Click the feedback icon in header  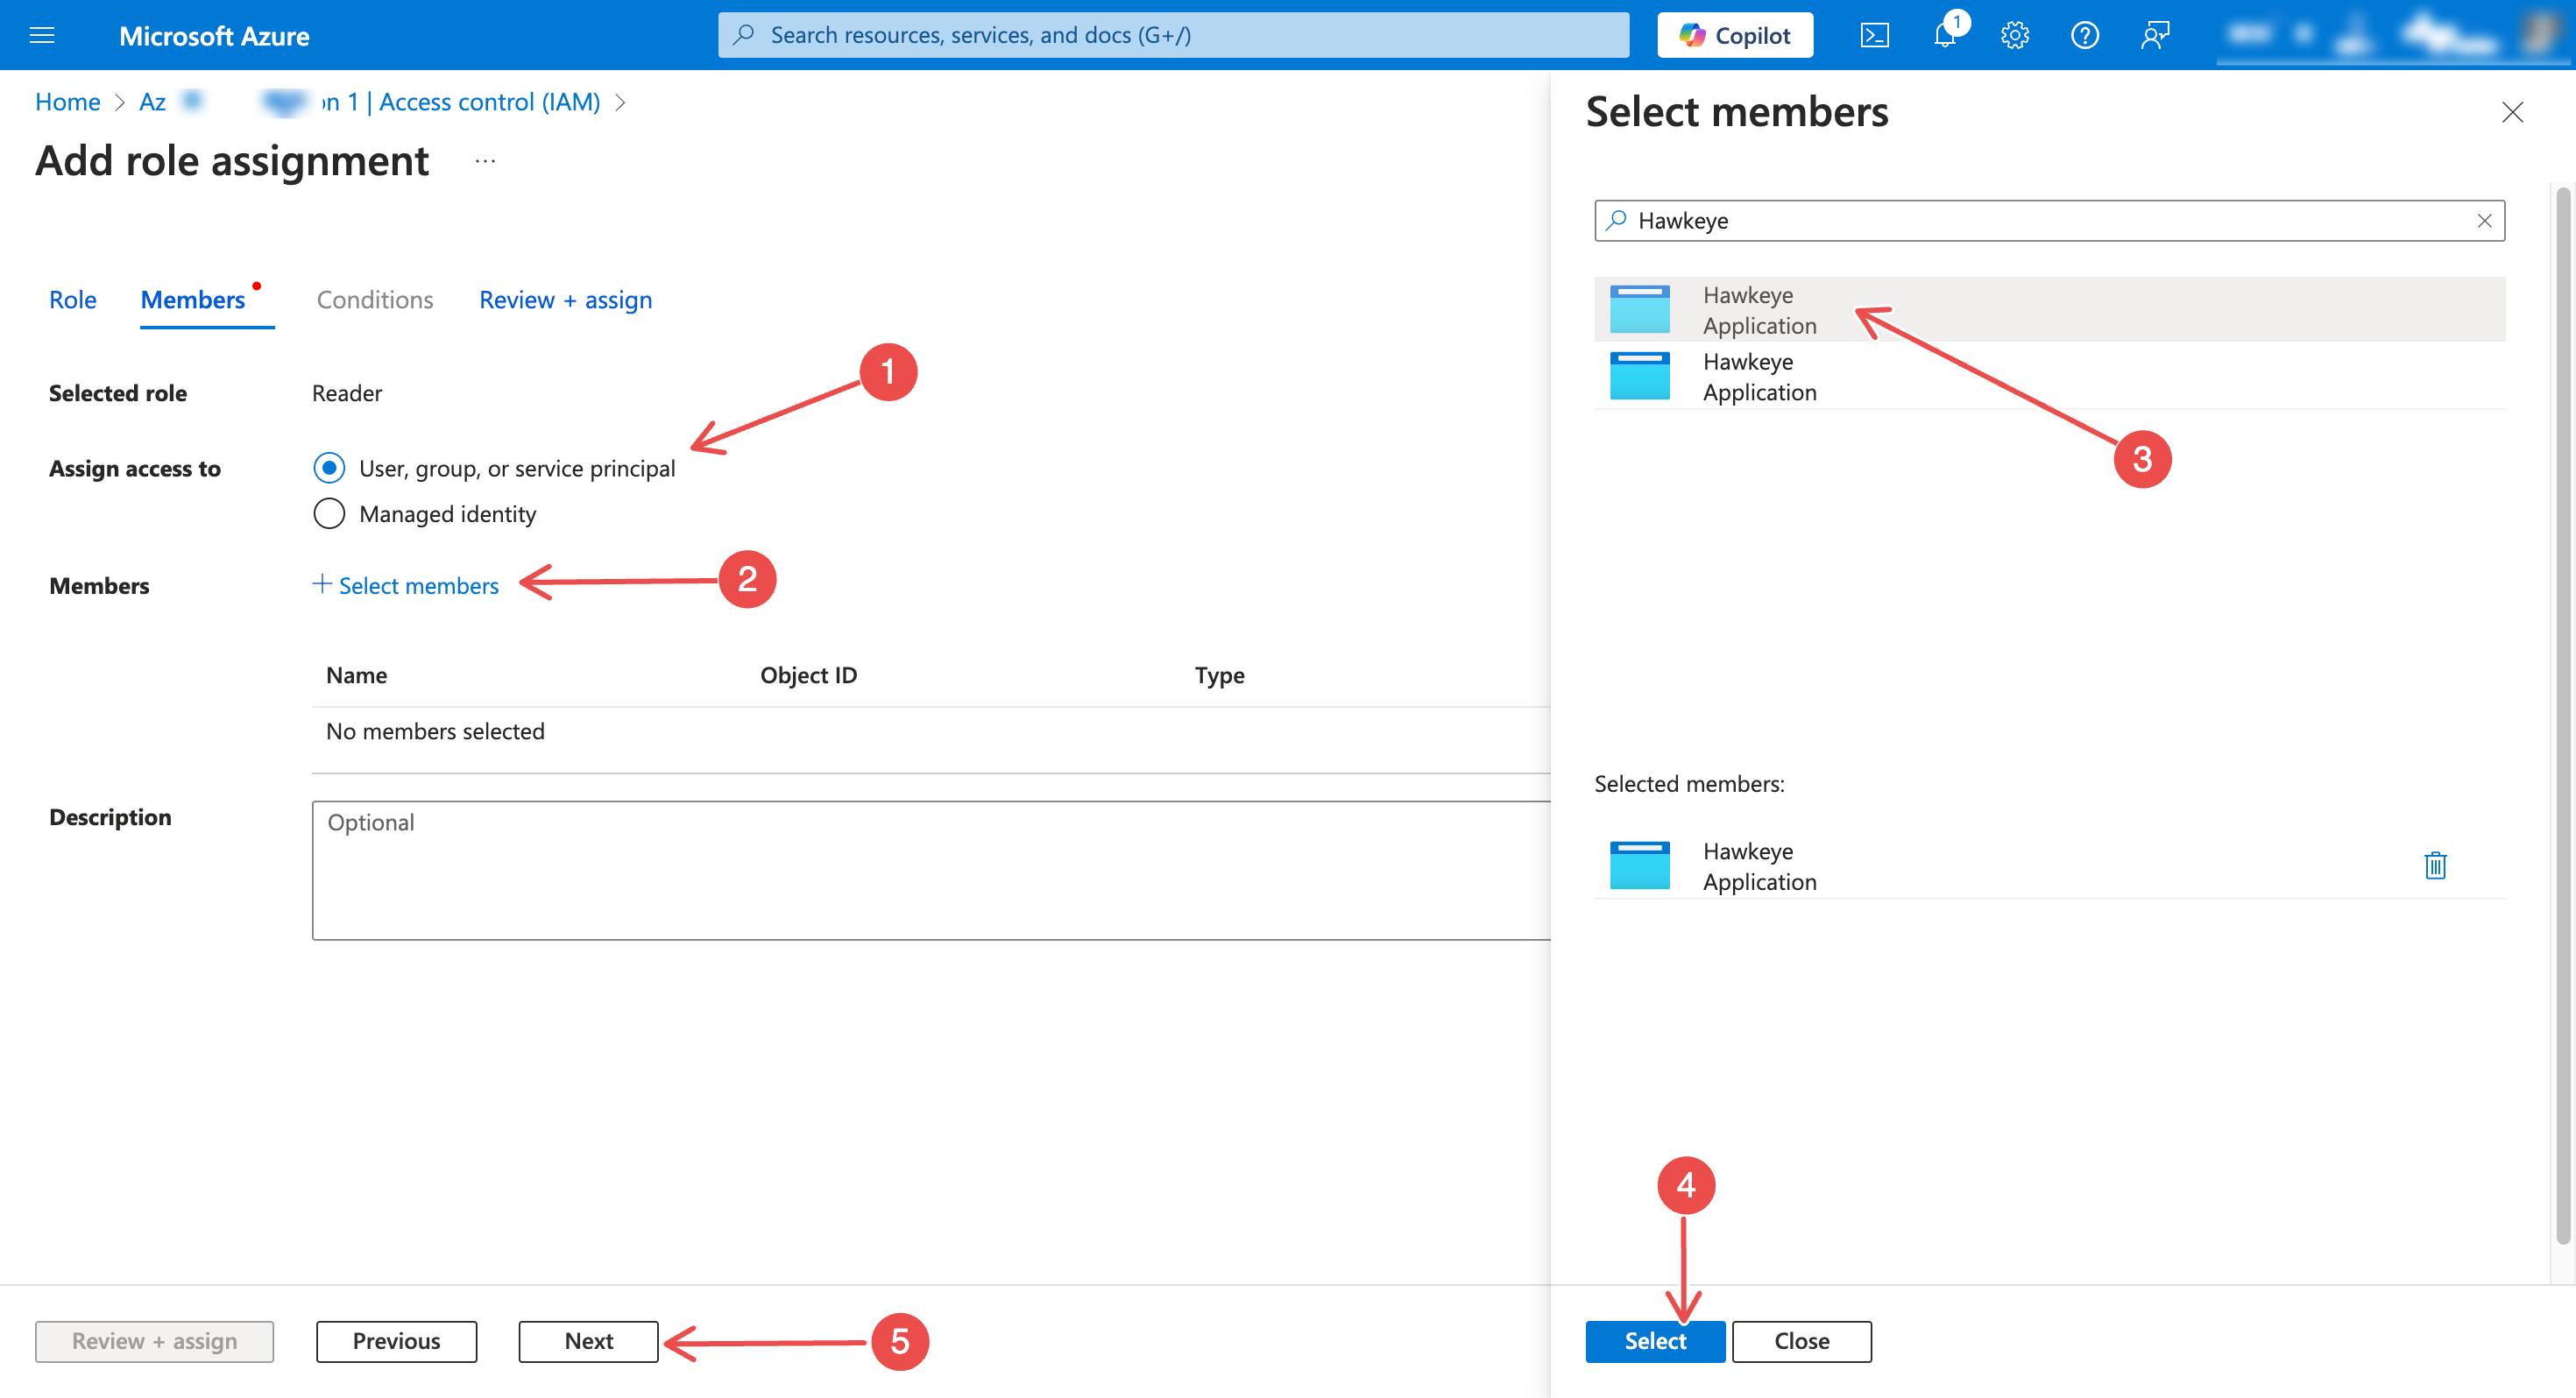[x=2154, y=36]
